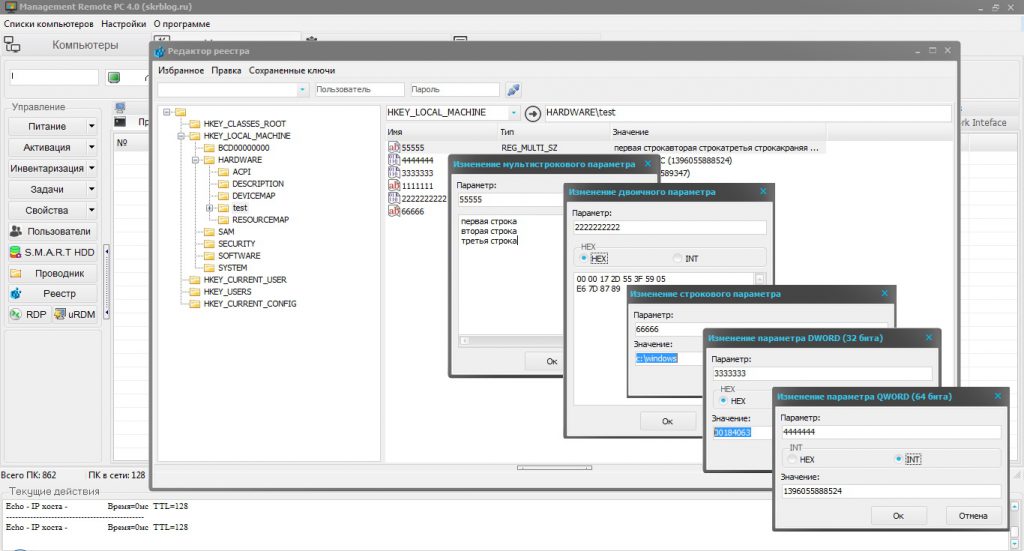Select INT radio in QWORD dialog

pyautogui.click(x=899, y=459)
